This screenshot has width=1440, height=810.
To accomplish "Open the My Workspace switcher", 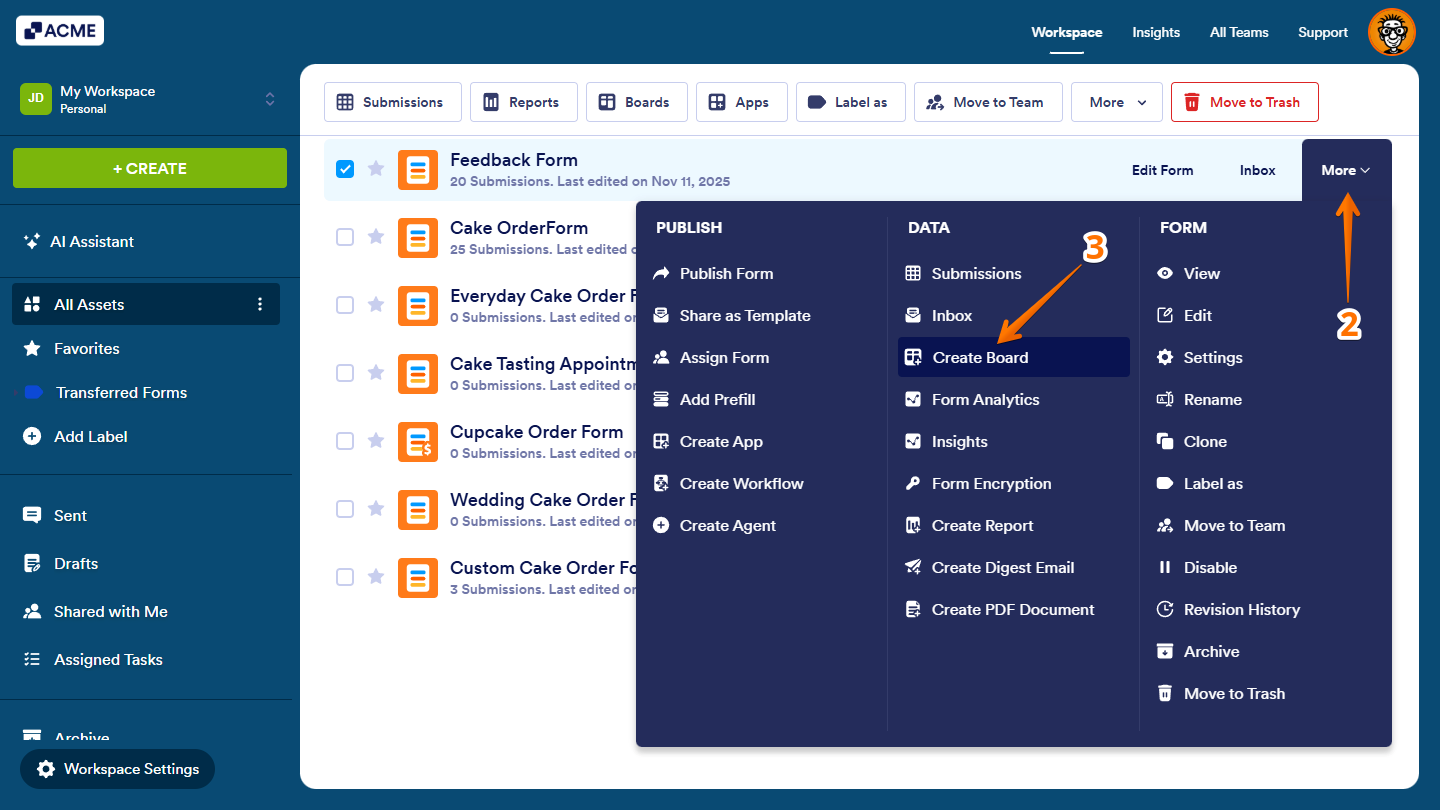I will pyautogui.click(x=268, y=99).
